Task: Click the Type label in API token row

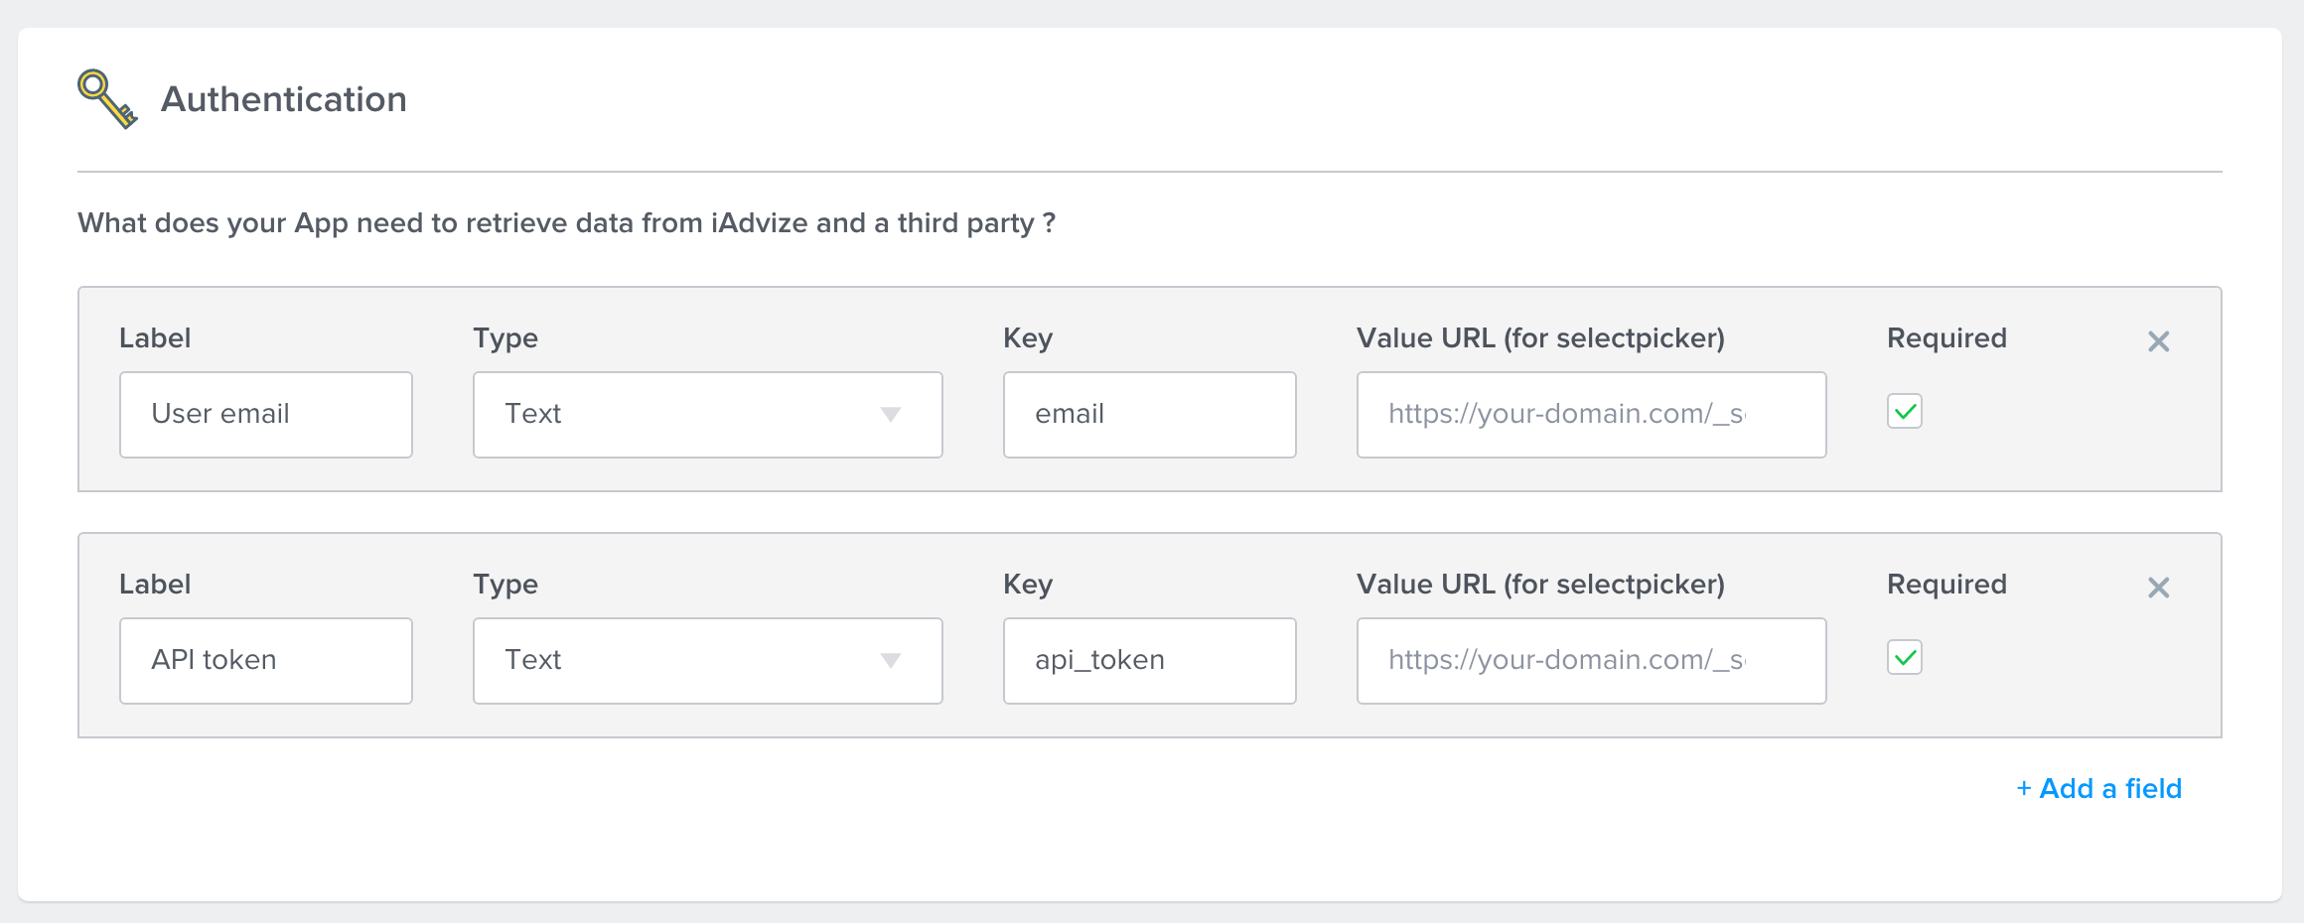Action: 505,585
